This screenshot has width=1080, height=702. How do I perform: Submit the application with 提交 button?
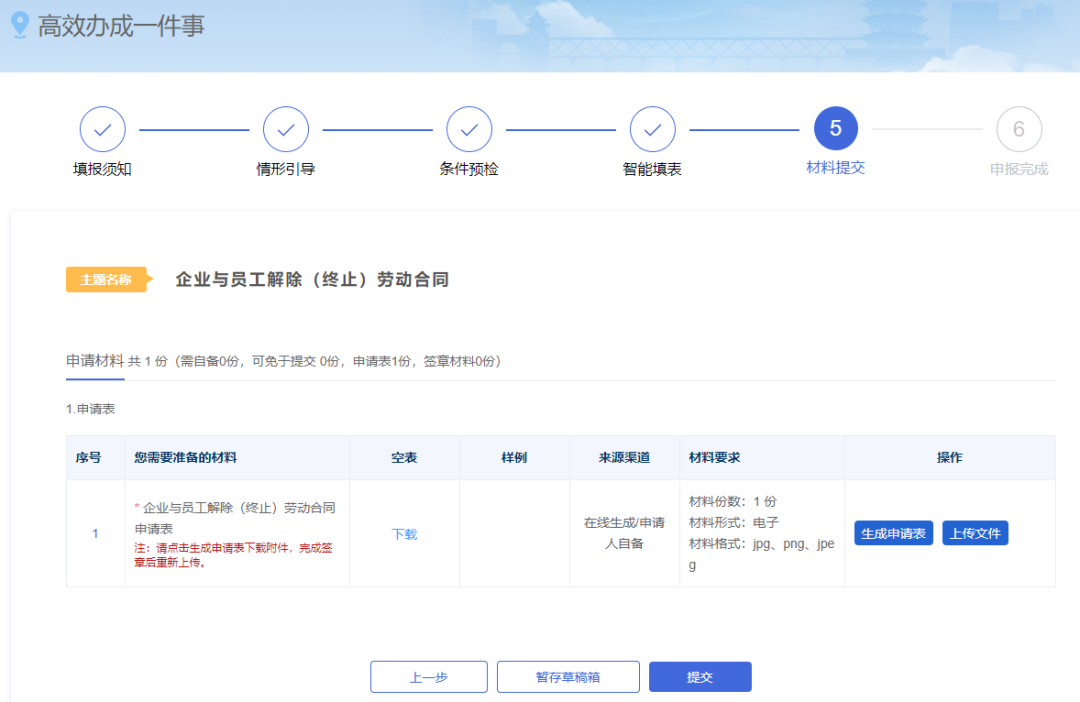coord(700,677)
